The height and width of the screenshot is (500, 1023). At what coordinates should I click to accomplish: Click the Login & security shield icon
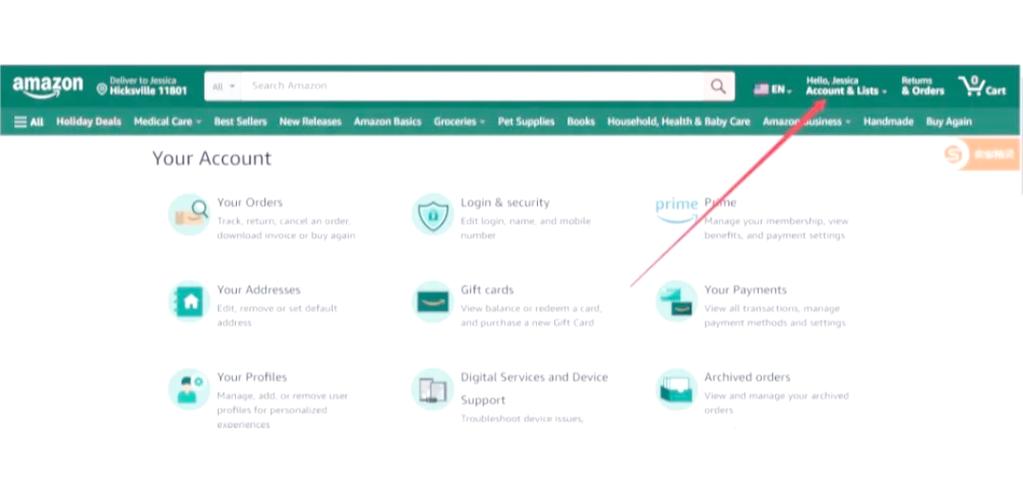pos(433,214)
